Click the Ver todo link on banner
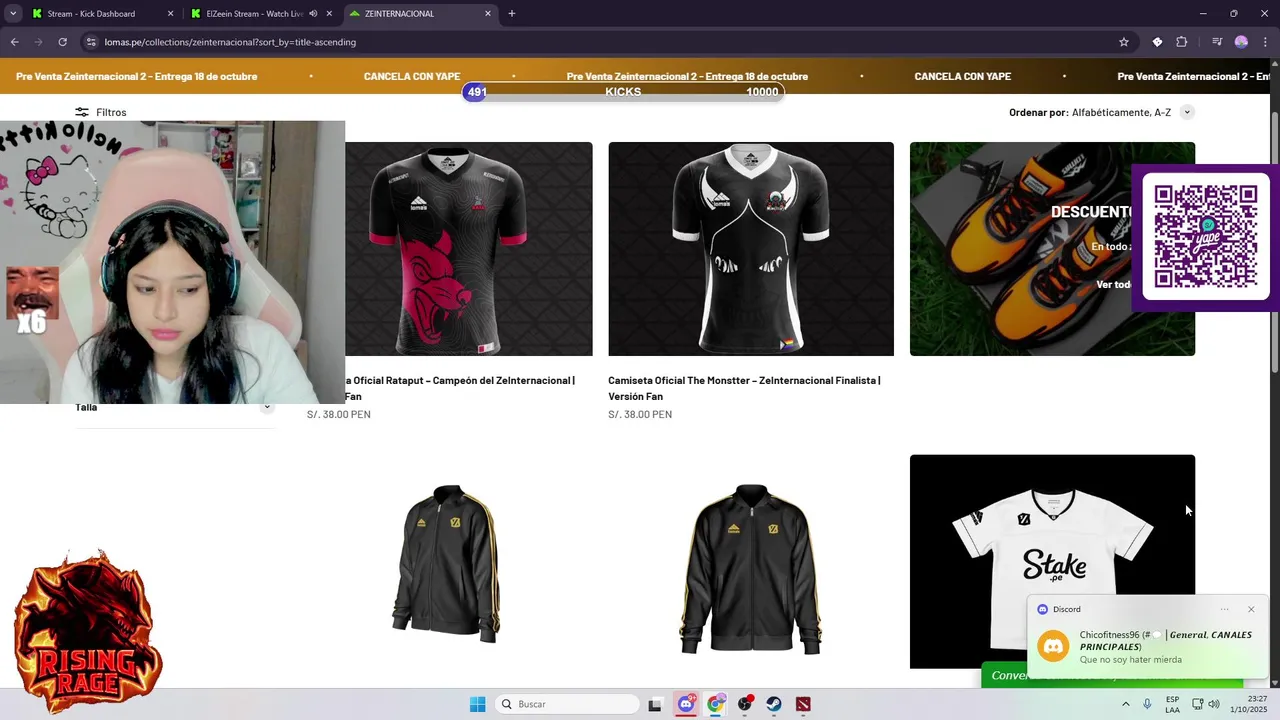 click(x=1114, y=284)
